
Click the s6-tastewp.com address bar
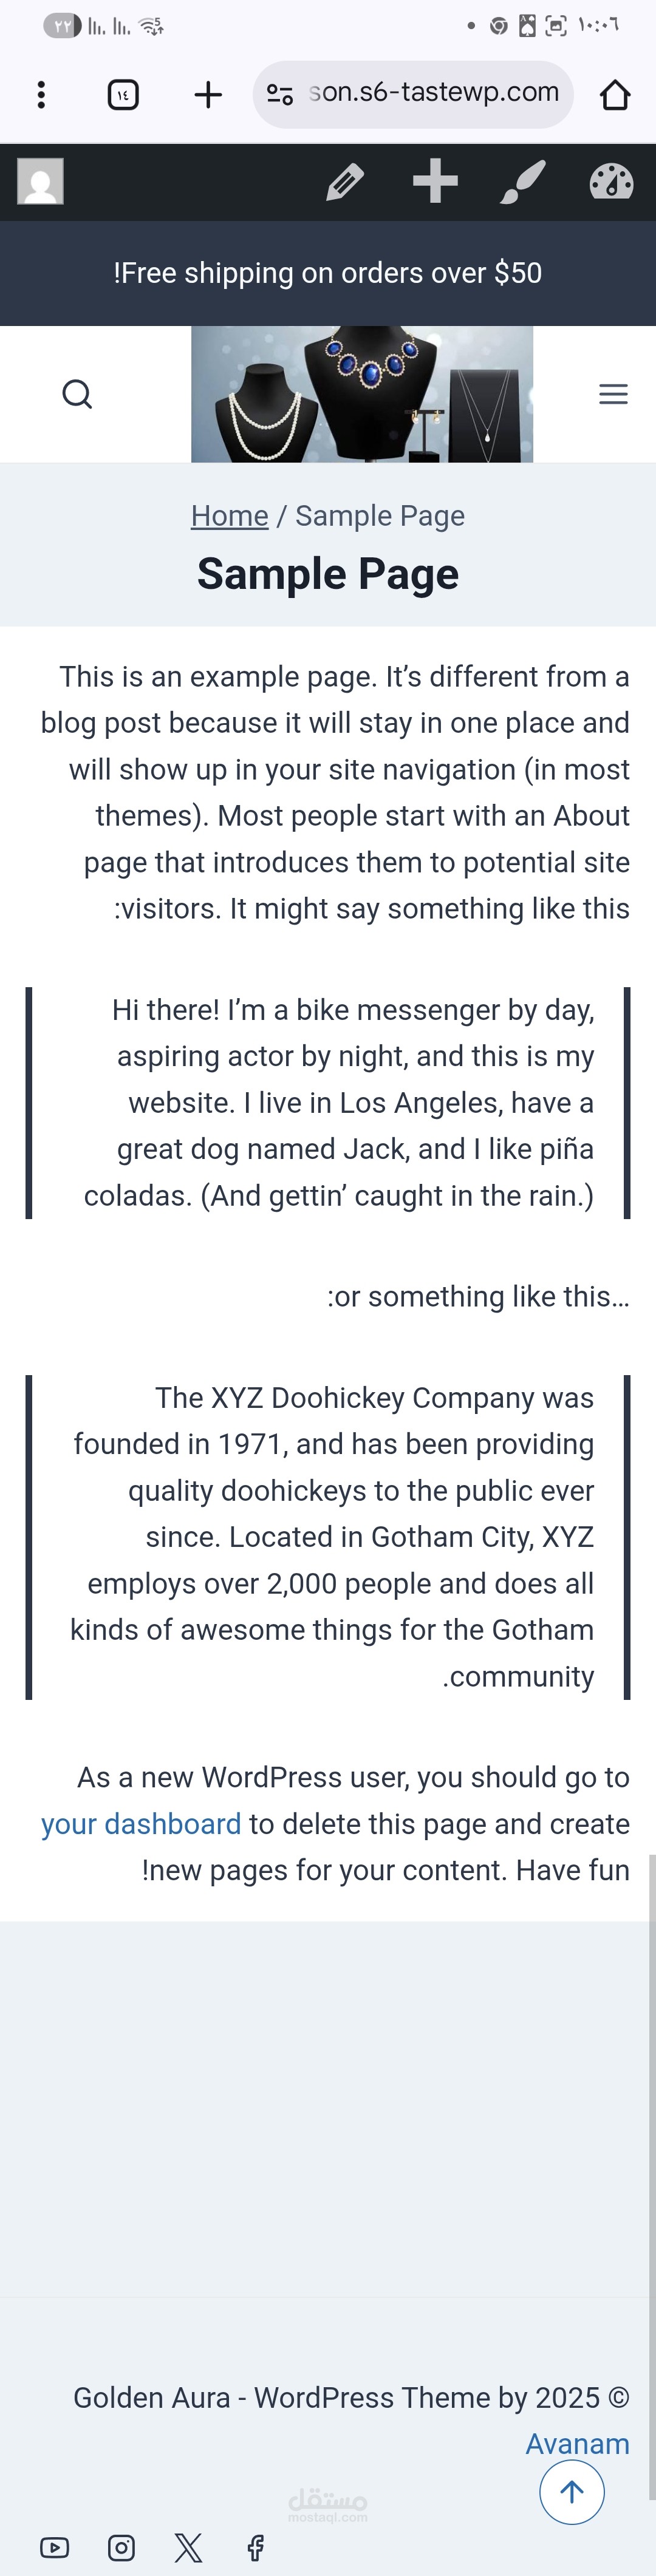point(433,93)
